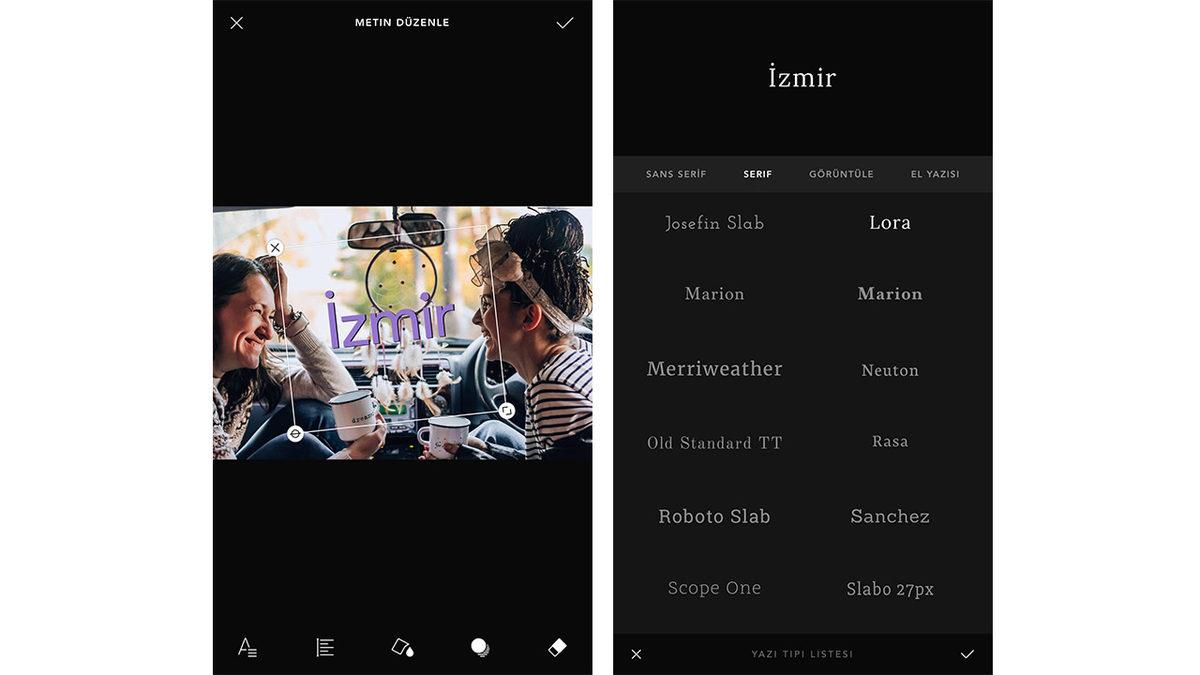Viewport: 1200px width, 675px height.
Task: Apply the Josefin Slab font
Action: [714, 223]
